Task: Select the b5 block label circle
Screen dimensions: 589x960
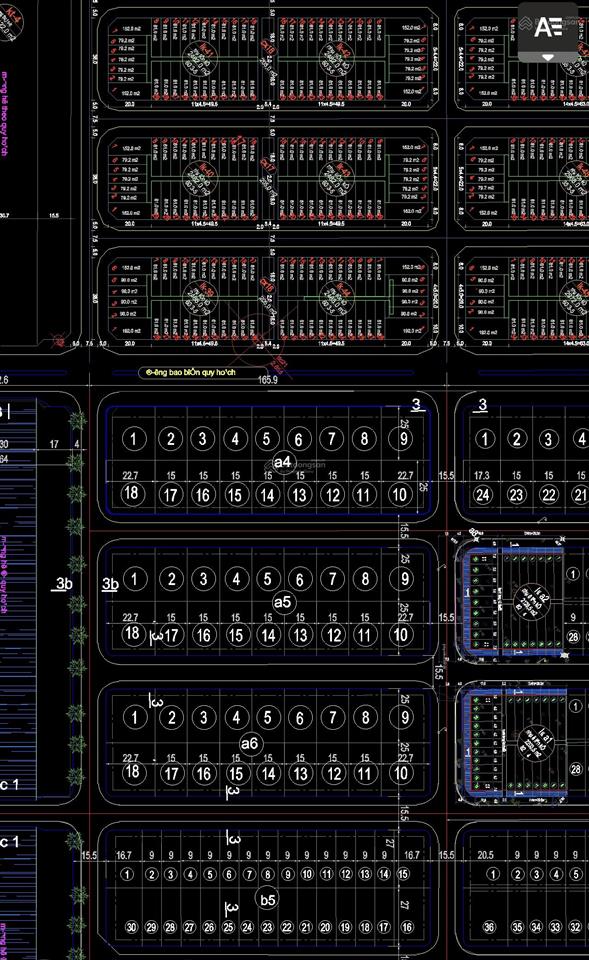Action: 268,900
